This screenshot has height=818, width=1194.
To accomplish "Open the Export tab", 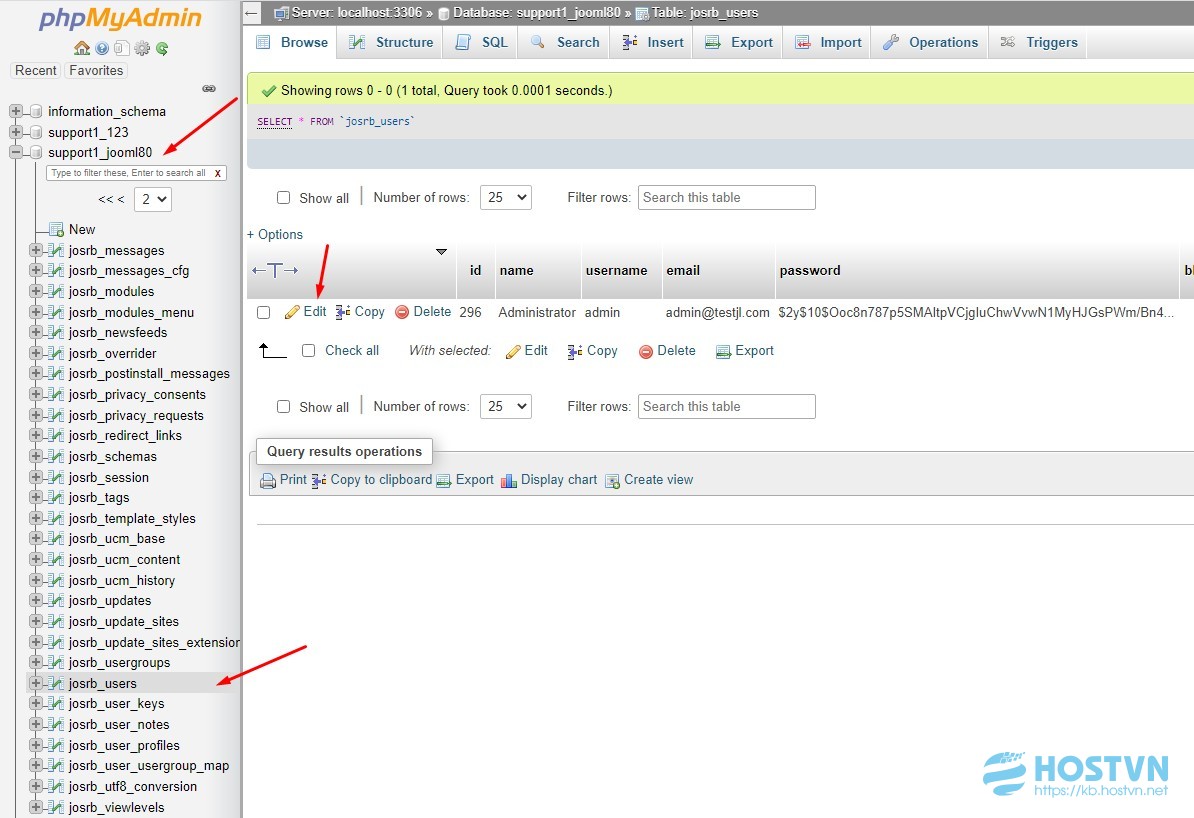I will (739, 42).
